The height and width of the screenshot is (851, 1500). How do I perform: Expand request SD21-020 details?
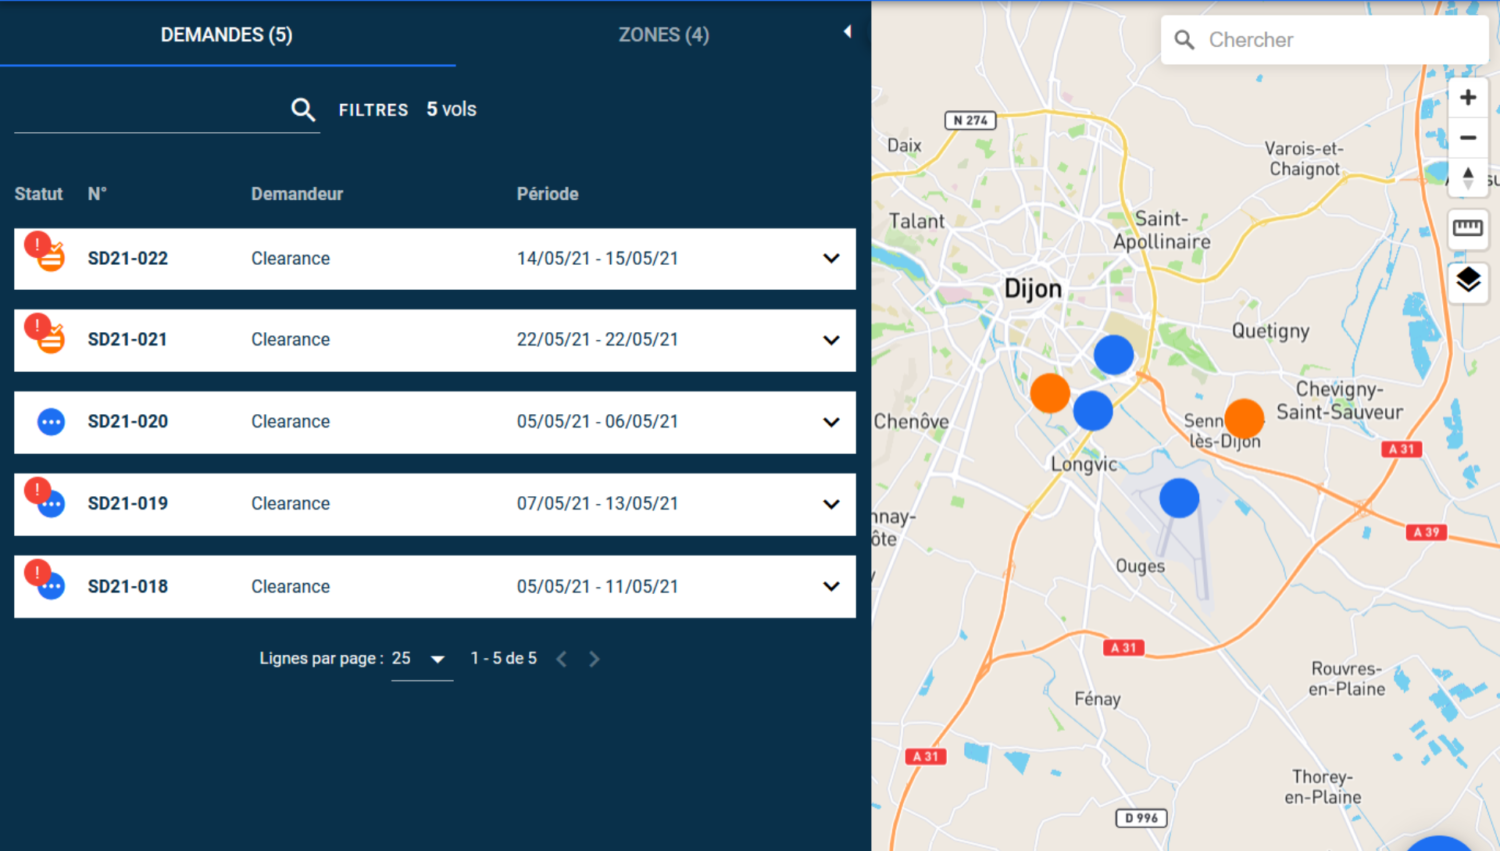click(x=831, y=422)
